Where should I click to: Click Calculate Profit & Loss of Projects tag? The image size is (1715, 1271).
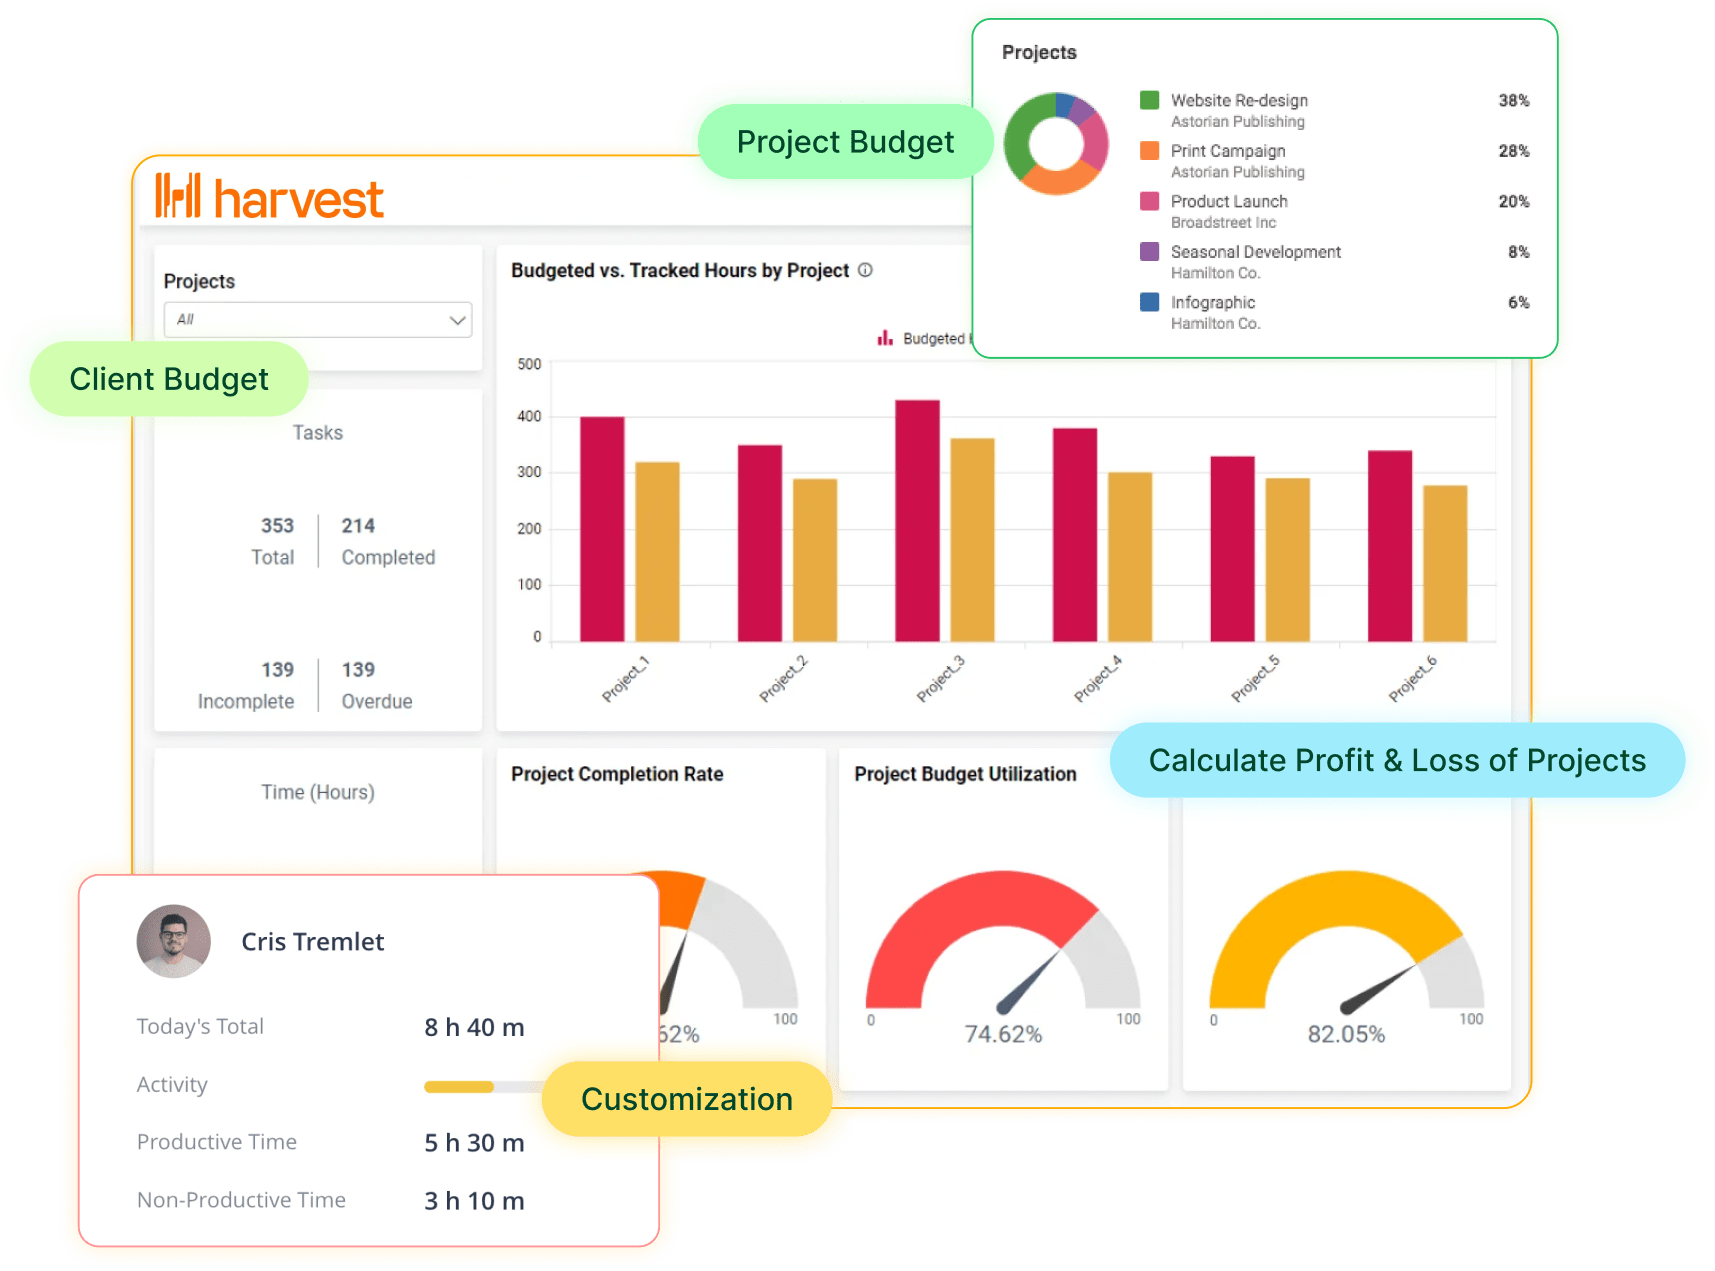point(1397,760)
